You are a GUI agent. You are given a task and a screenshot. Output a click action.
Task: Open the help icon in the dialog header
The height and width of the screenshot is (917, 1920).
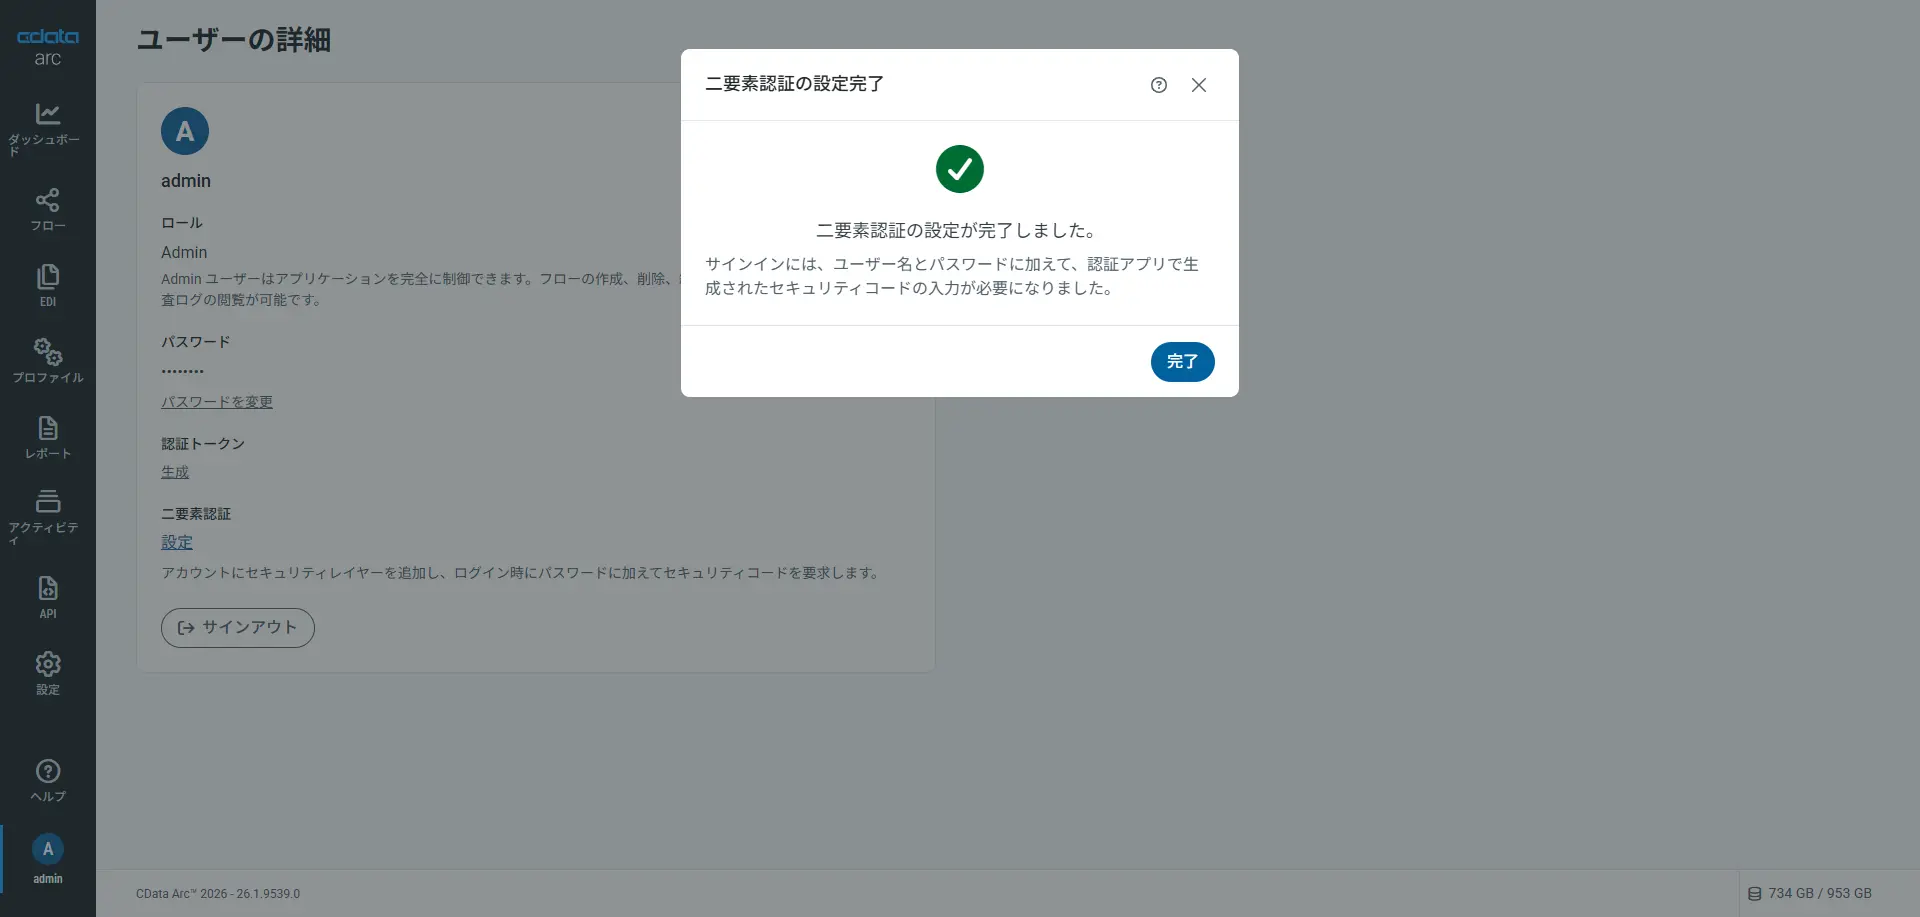pos(1159,85)
